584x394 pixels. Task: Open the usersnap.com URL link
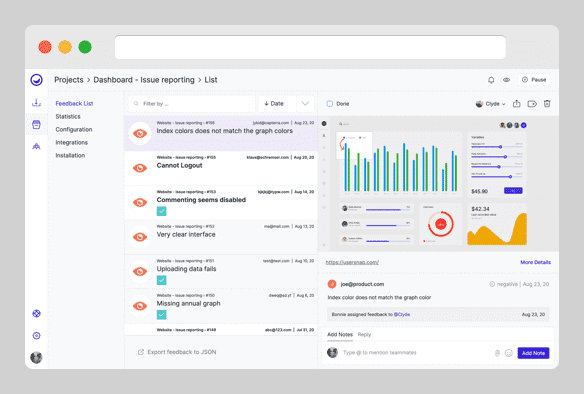point(352,262)
